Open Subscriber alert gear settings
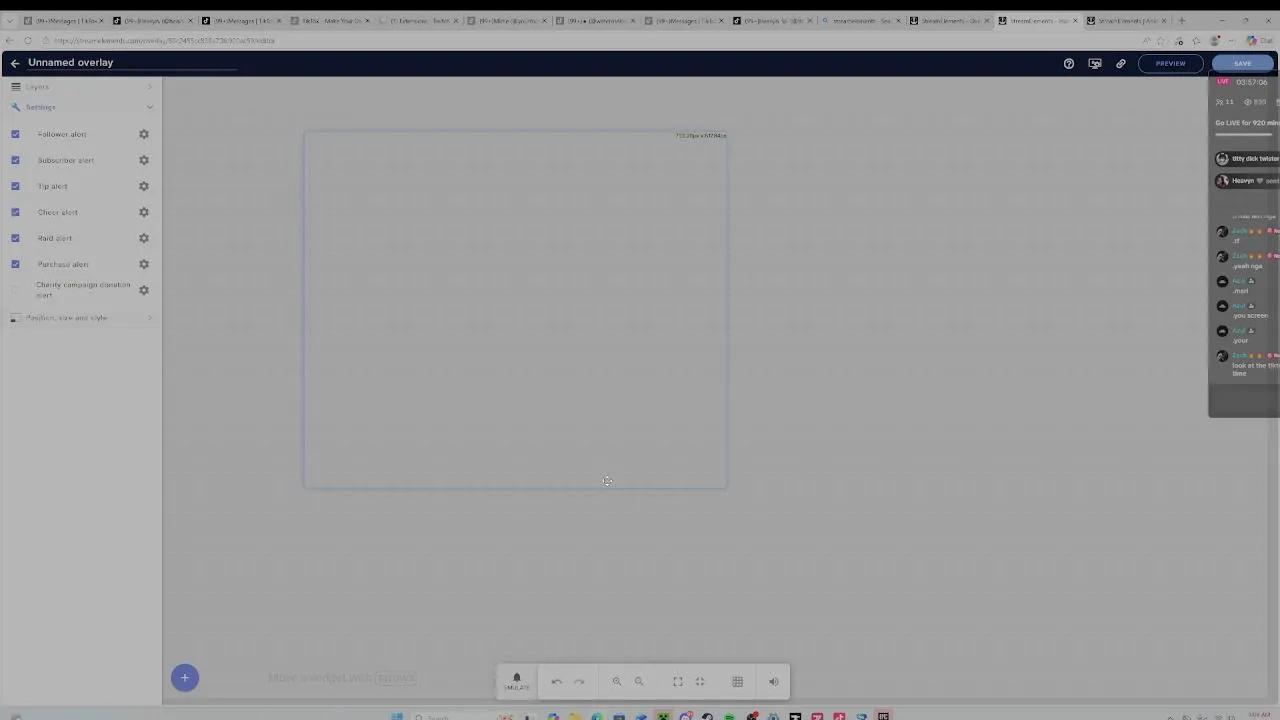 (144, 160)
